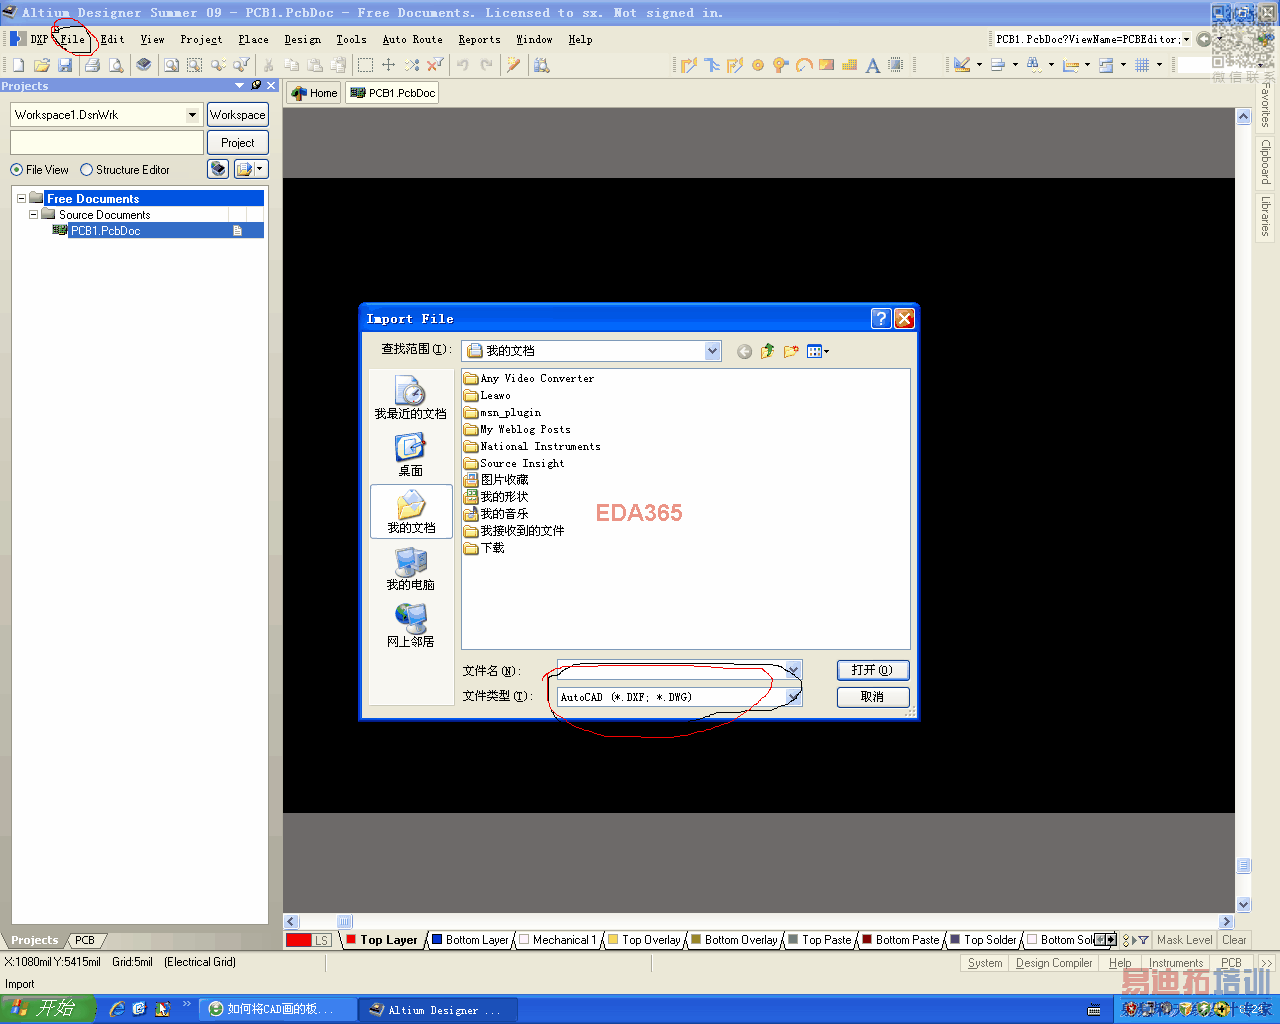Open the Workspace1.DsnWrk workspace dropdown
Image resolution: width=1280 pixels, height=1024 pixels.
coord(193,115)
